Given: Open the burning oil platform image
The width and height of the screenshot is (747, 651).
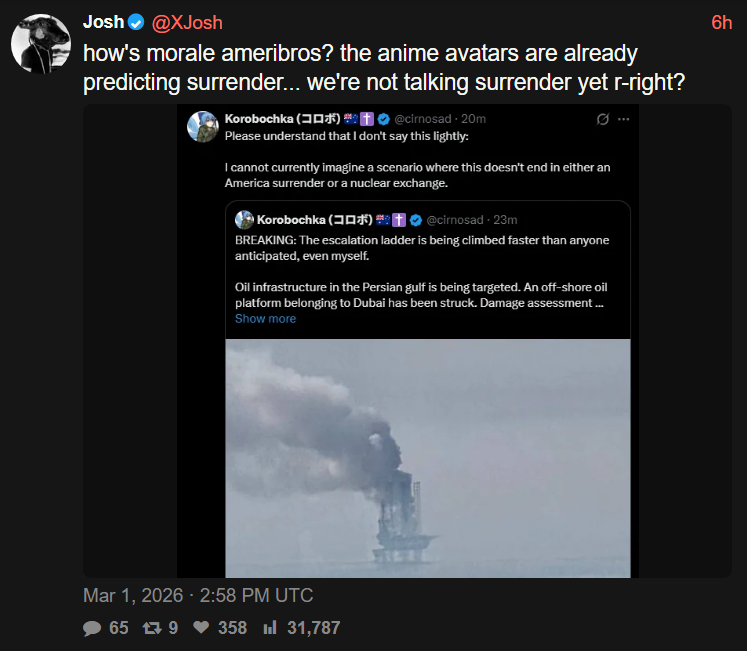Looking at the screenshot, I should 428,458.
